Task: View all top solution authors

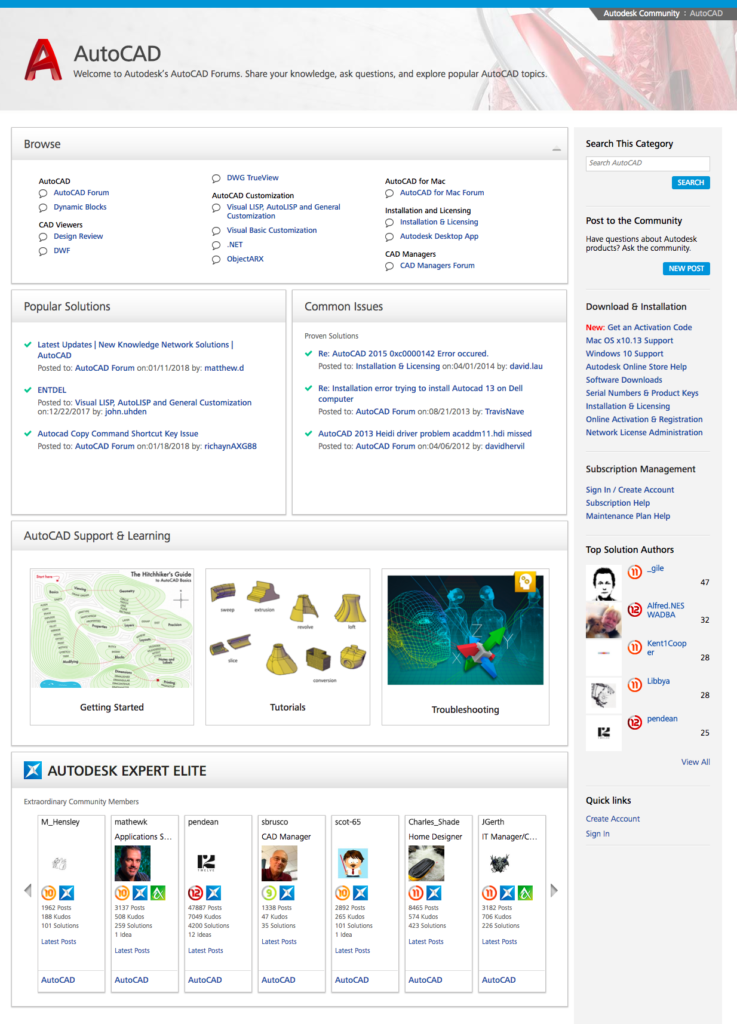Action: click(695, 762)
